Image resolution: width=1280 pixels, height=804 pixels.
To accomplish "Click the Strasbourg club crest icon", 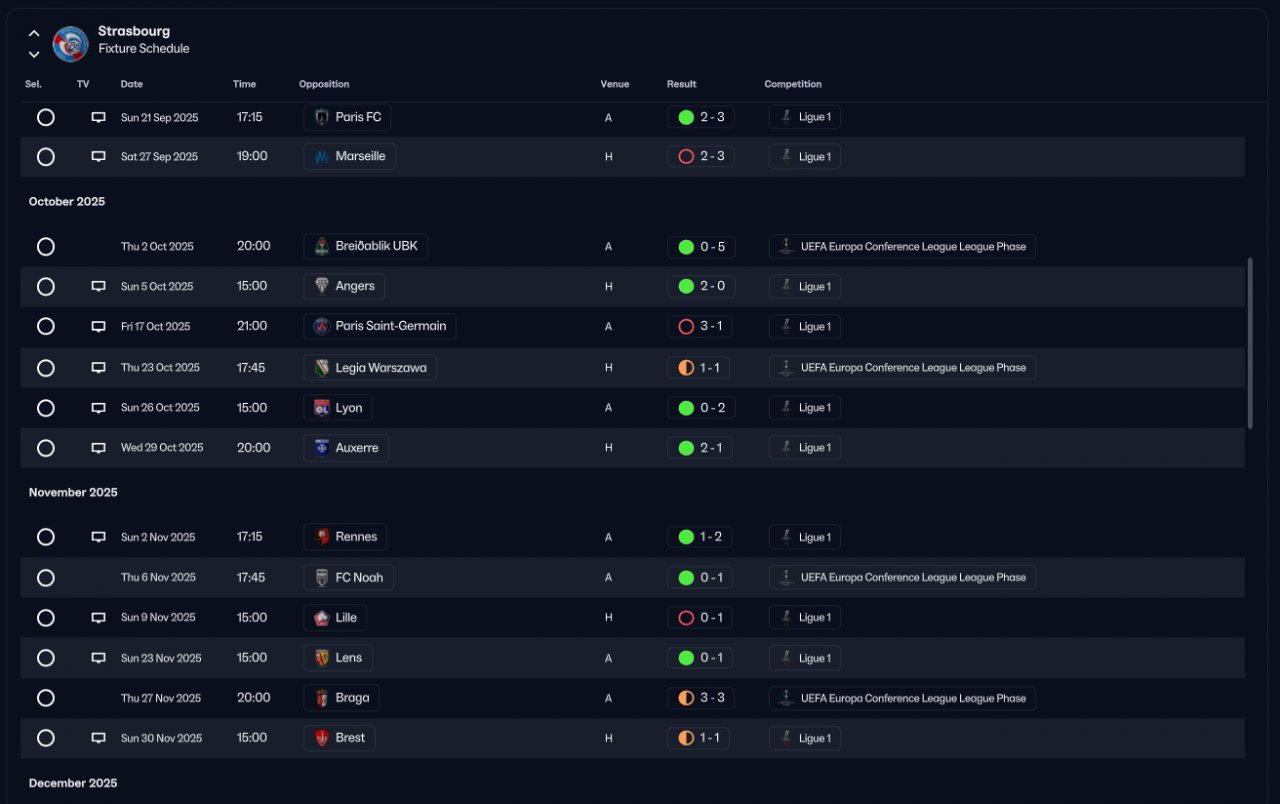I will tap(71, 44).
